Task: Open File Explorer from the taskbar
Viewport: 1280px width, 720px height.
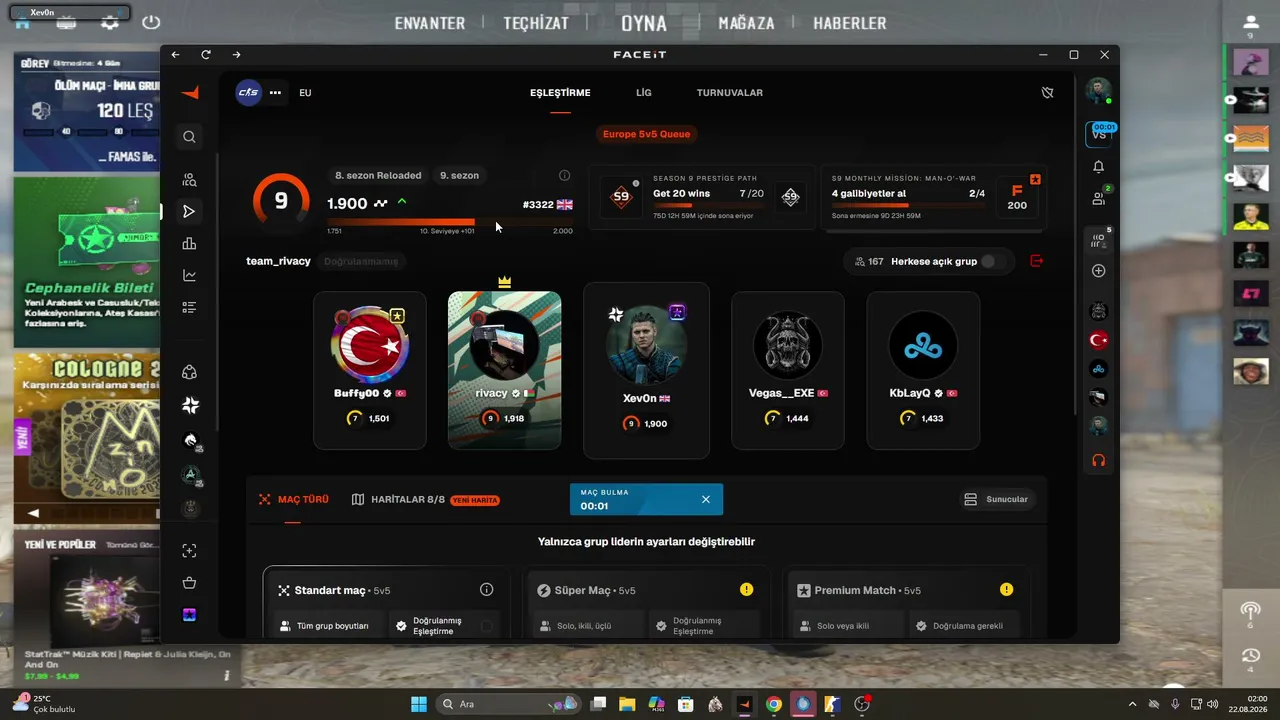Action: pos(627,704)
